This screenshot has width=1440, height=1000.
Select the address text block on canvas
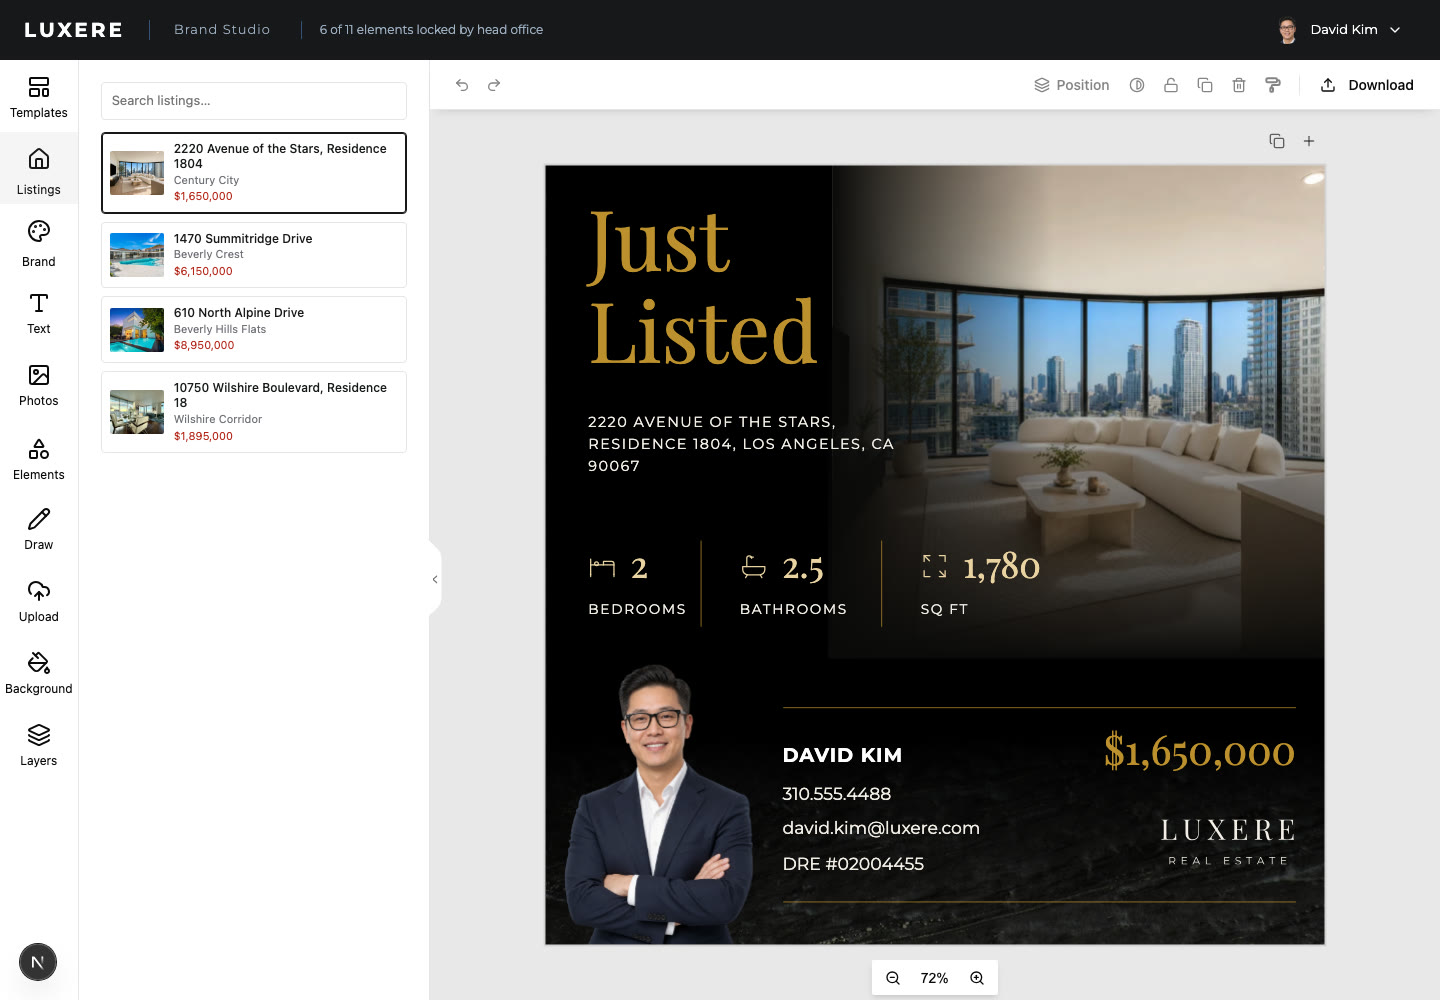740,444
